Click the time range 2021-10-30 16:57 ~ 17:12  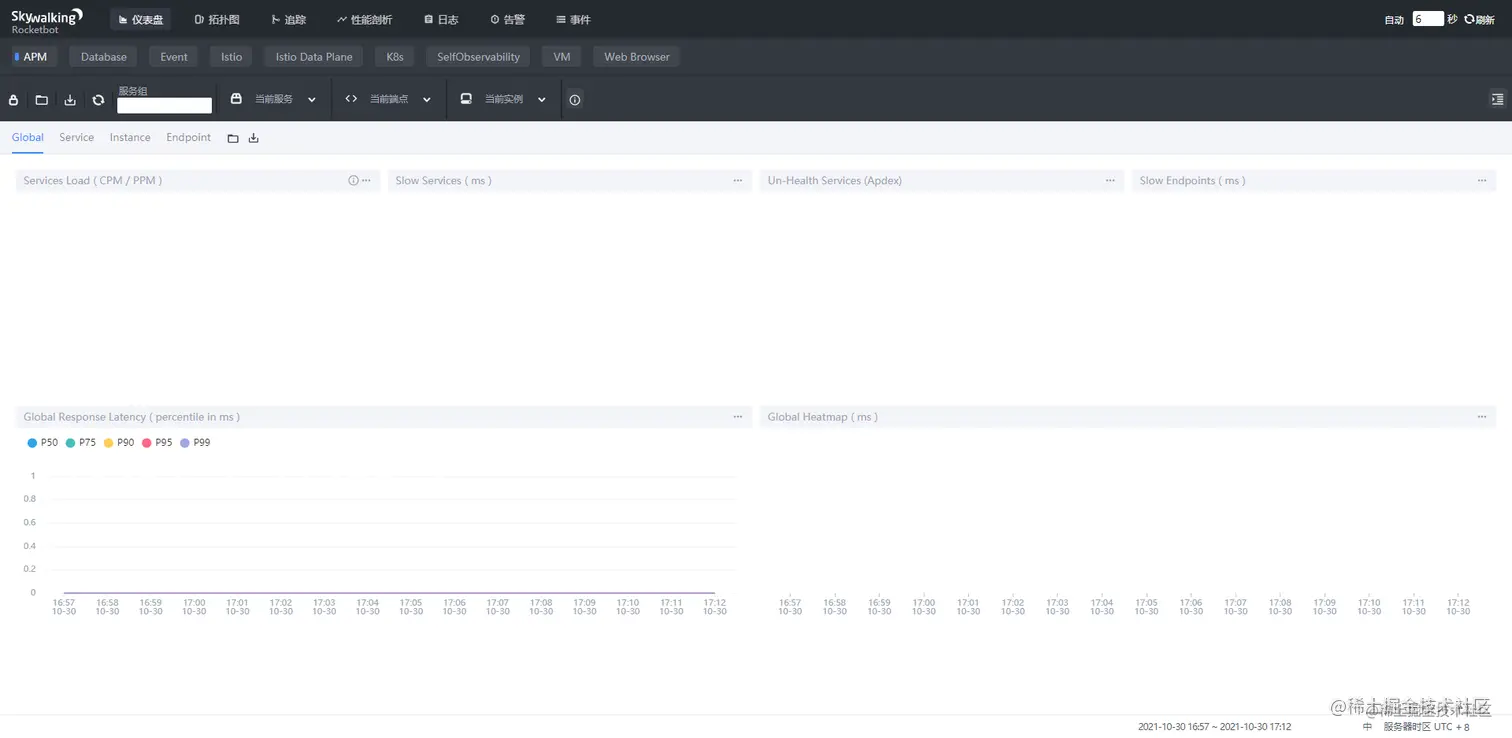pyautogui.click(x=1214, y=727)
